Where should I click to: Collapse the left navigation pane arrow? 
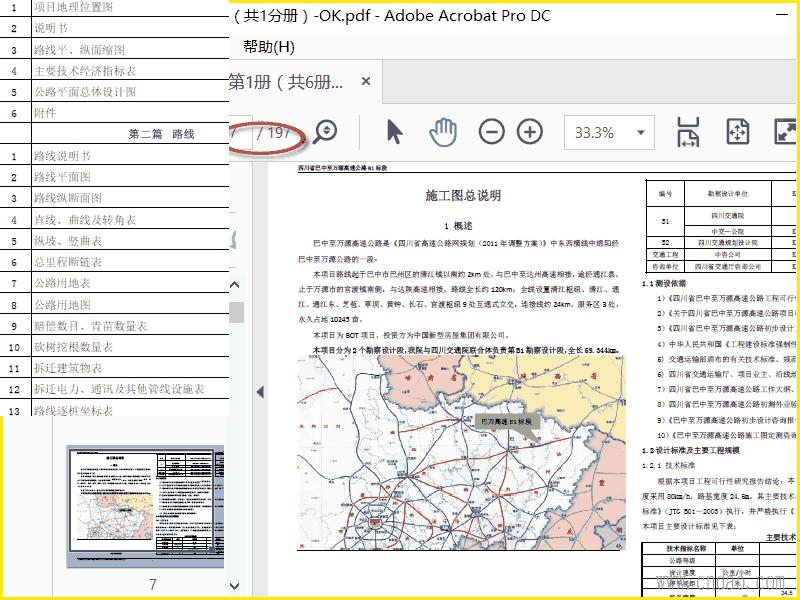pos(260,391)
